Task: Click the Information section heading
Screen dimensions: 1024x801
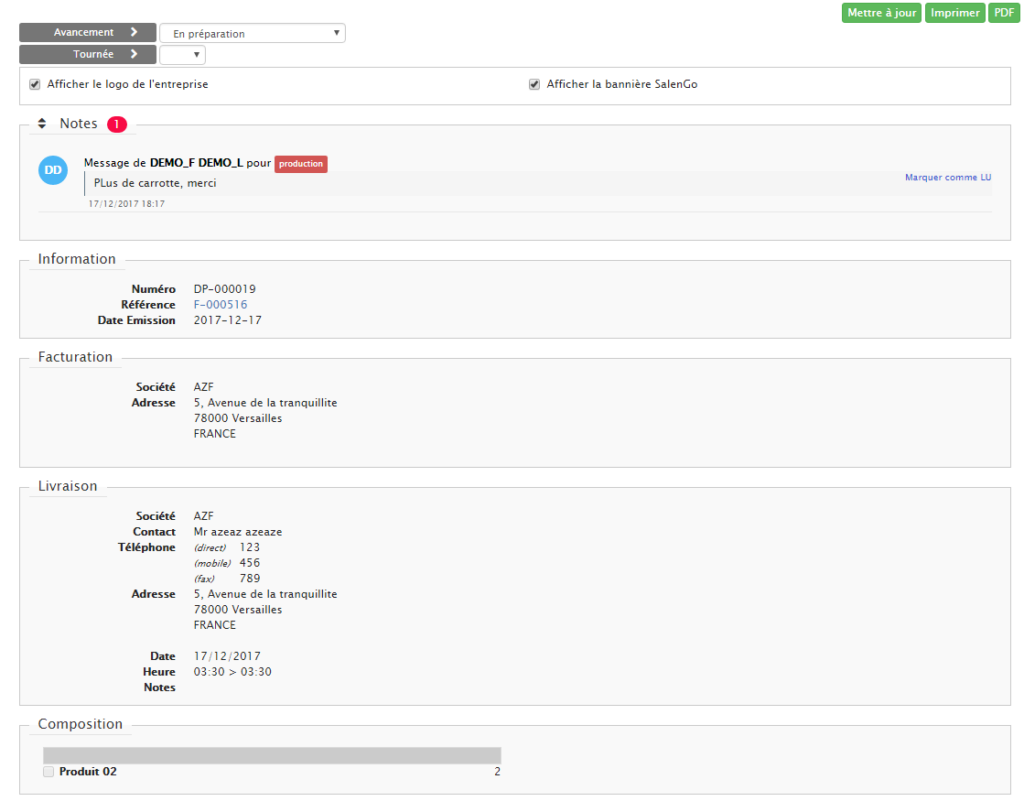Action: (76, 259)
